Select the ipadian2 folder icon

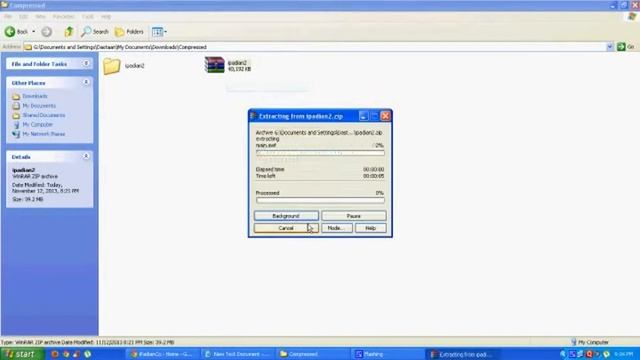coord(111,66)
